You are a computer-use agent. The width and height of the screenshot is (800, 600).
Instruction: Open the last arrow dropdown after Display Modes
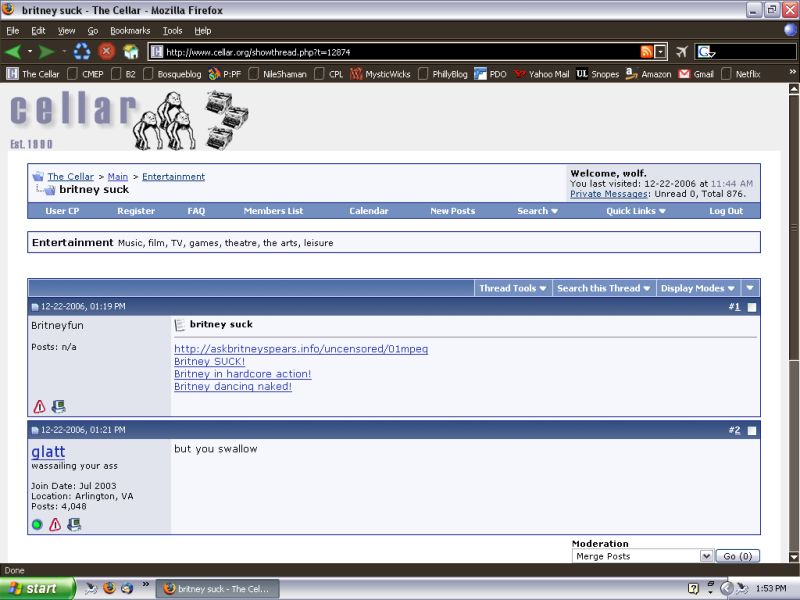coord(749,288)
